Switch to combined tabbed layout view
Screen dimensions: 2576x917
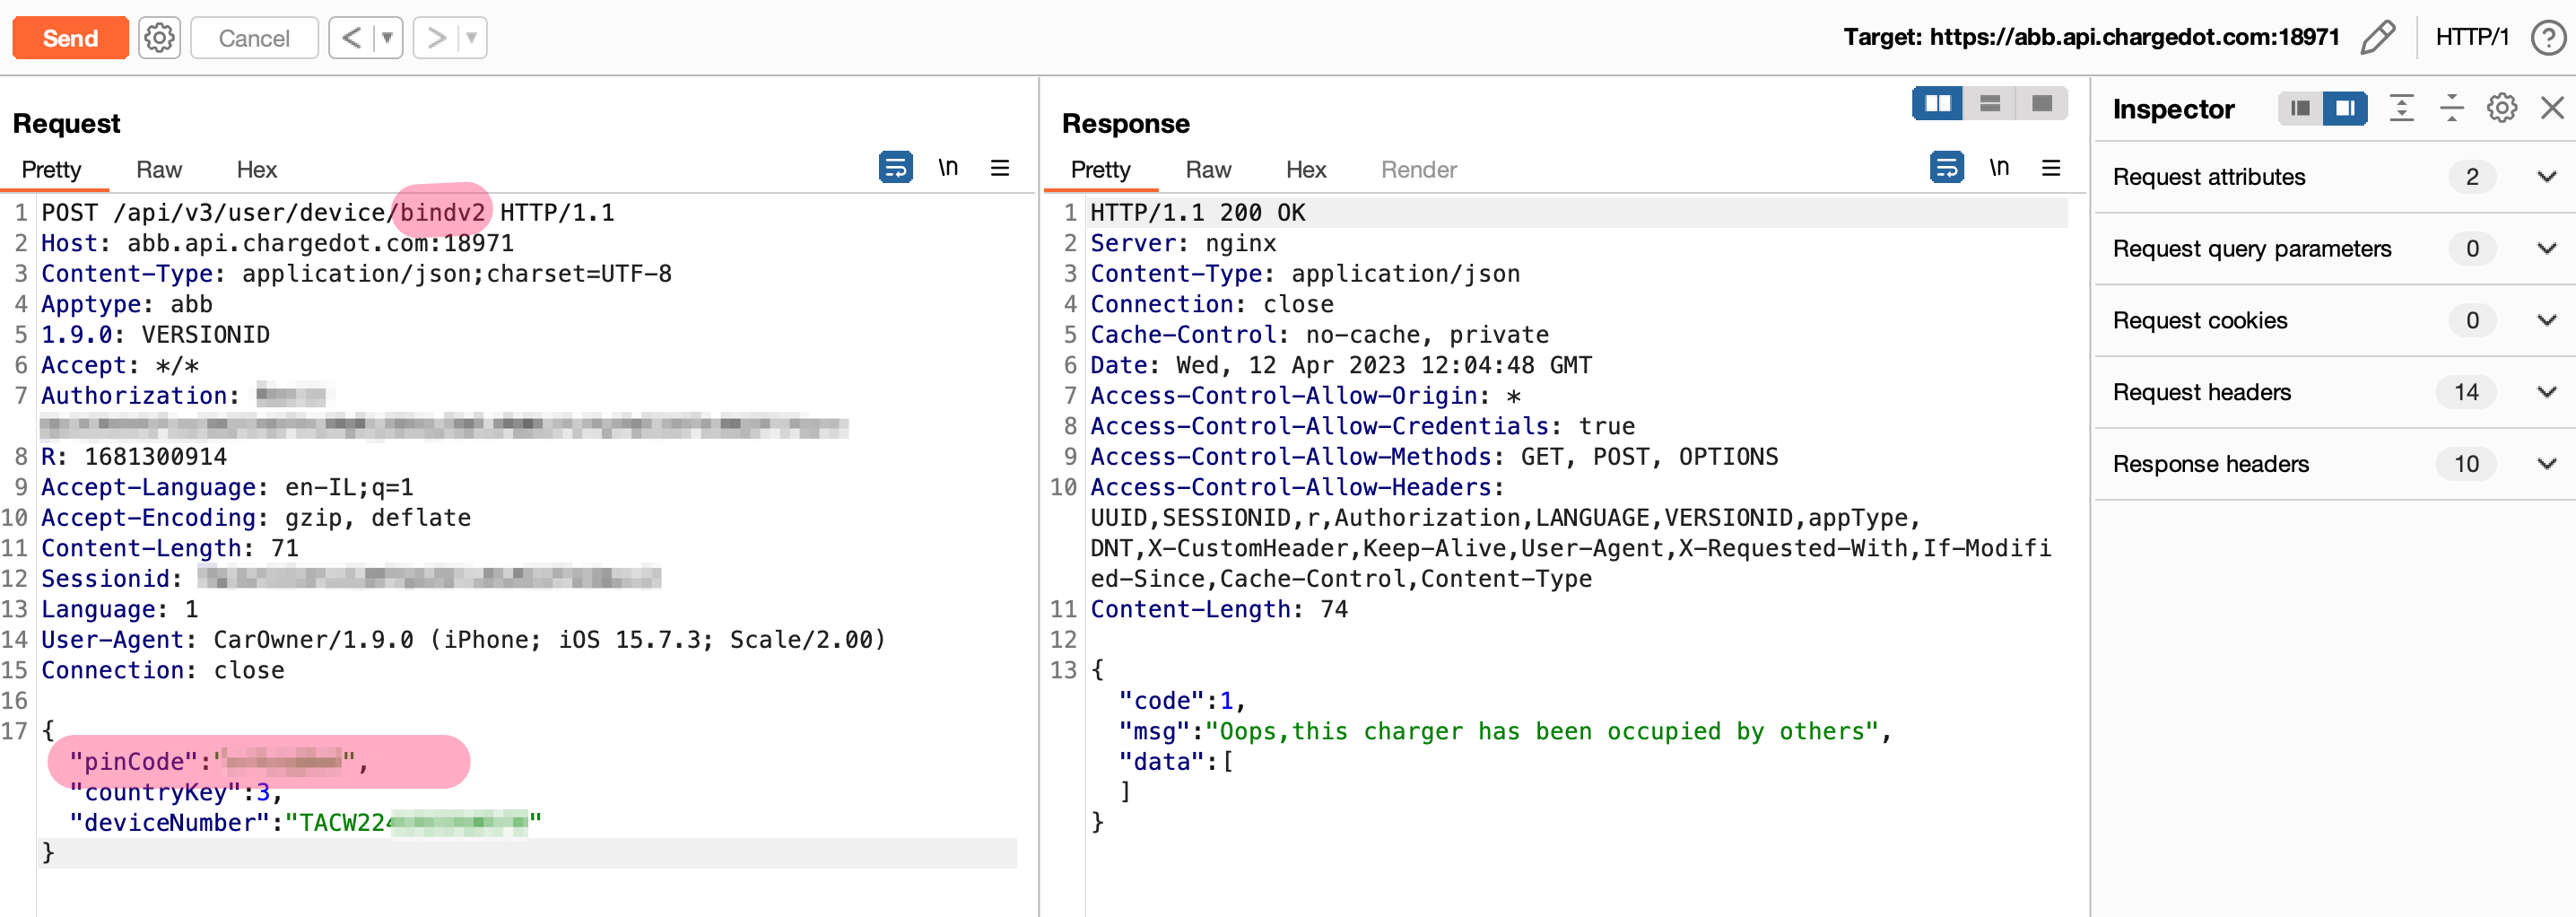coord(2042,103)
